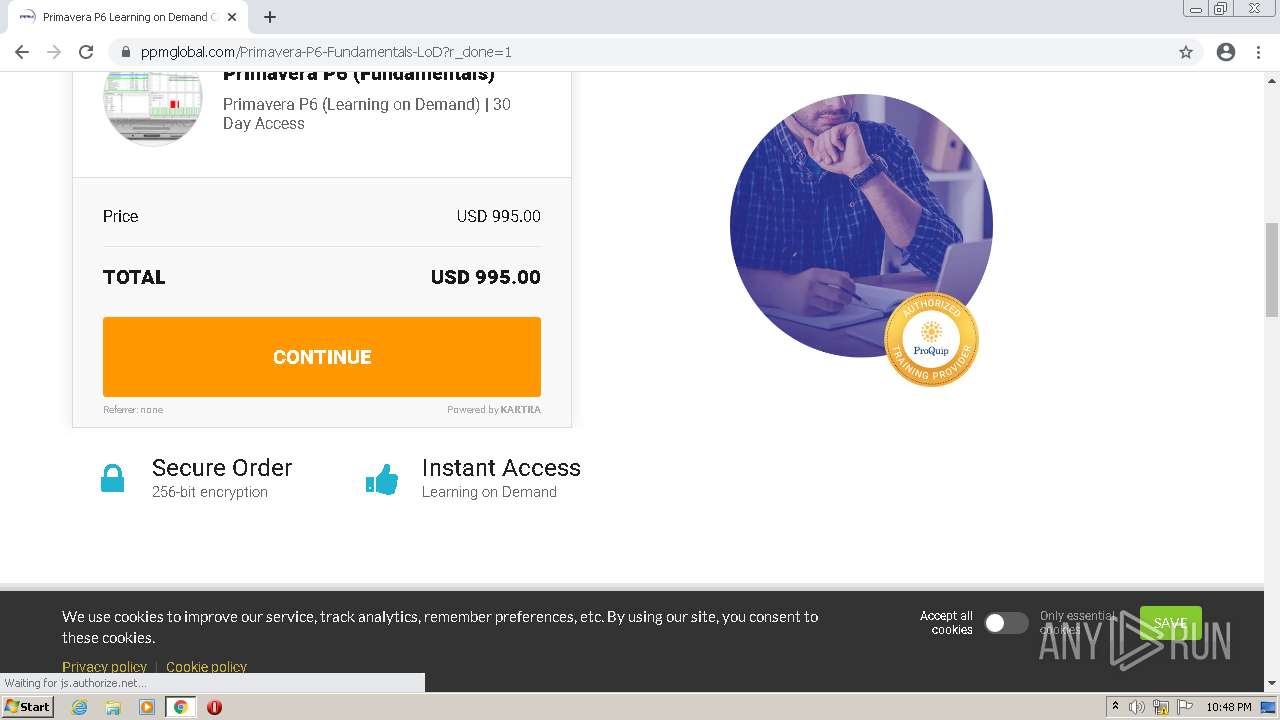Save the cookie preferences
The height and width of the screenshot is (720, 1280).
click(1170, 622)
